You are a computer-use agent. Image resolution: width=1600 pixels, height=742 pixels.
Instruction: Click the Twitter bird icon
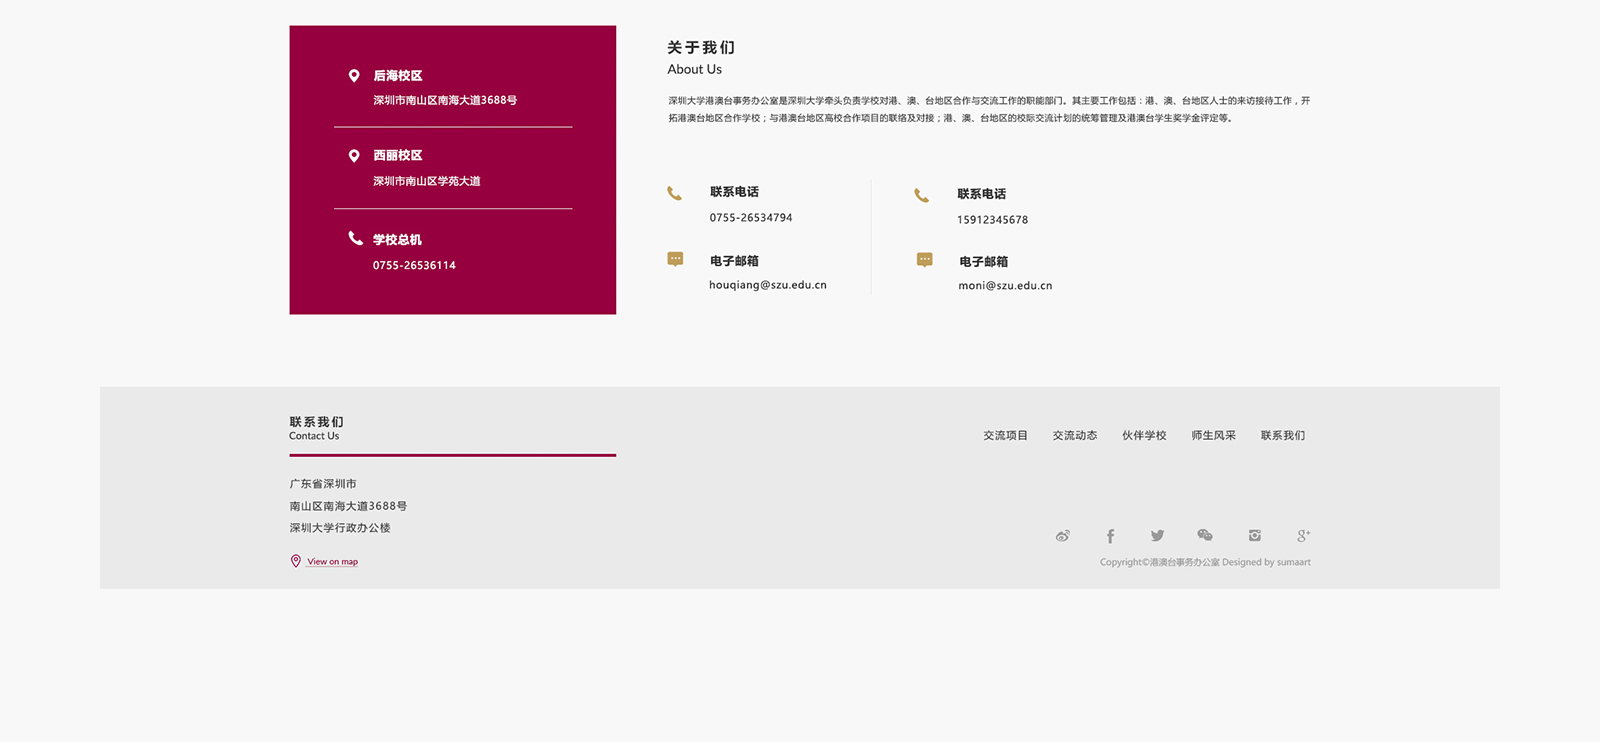coord(1157,536)
